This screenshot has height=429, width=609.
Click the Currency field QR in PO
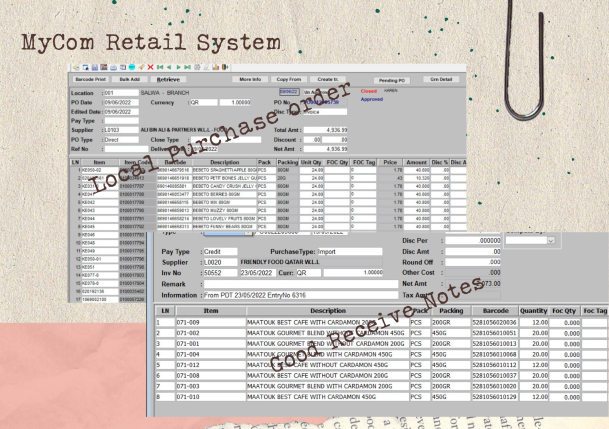204,102
